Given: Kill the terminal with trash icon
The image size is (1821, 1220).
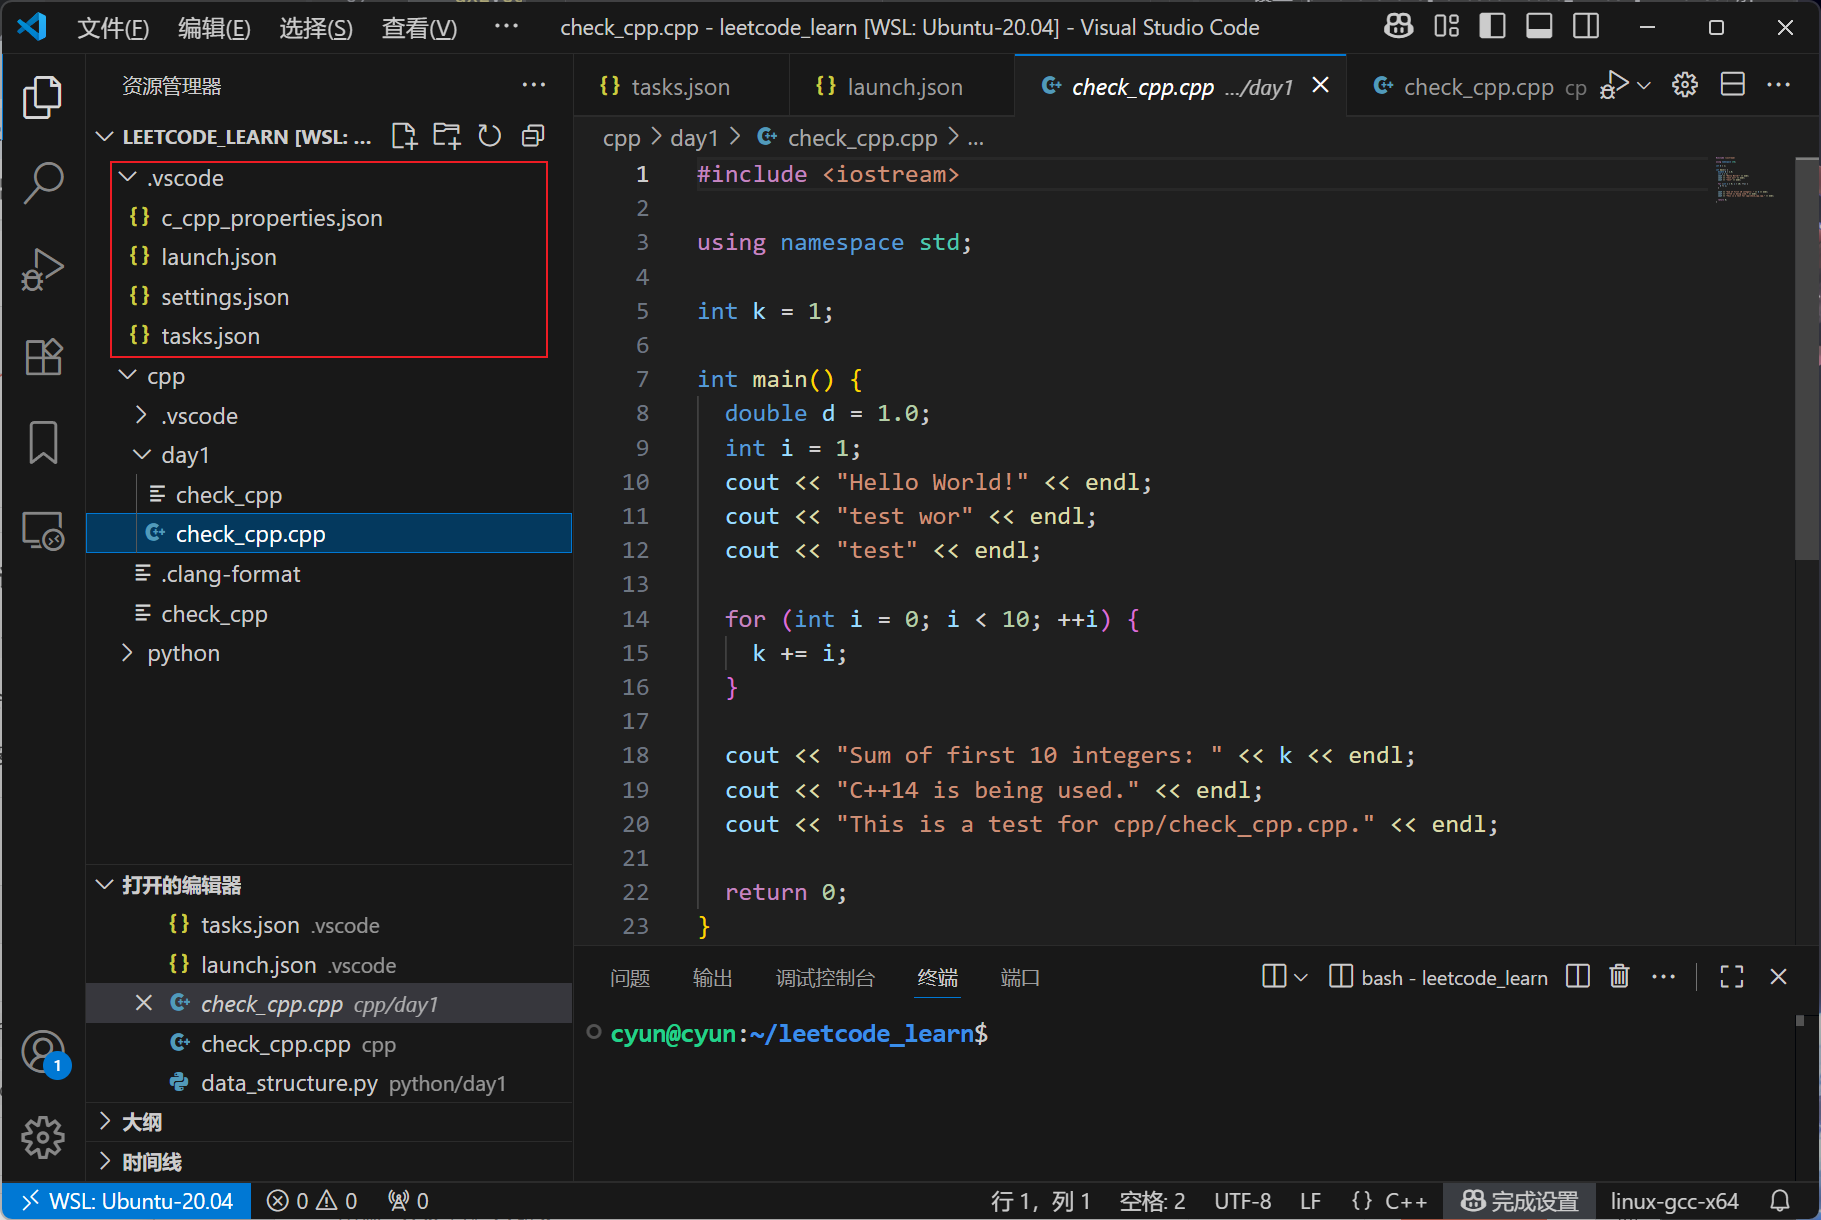Looking at the screenshot, I should point(1620,976).
